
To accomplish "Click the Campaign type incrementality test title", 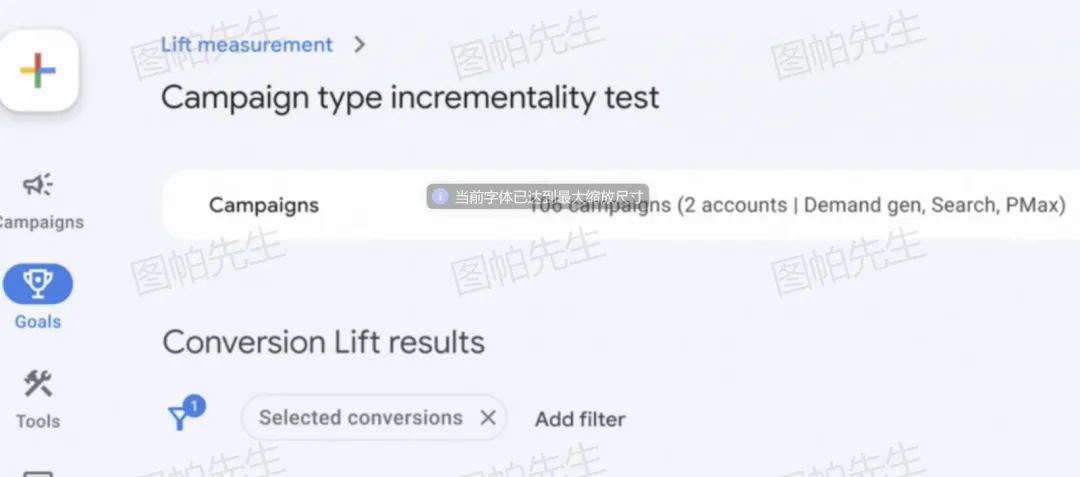I will (410, 98).
